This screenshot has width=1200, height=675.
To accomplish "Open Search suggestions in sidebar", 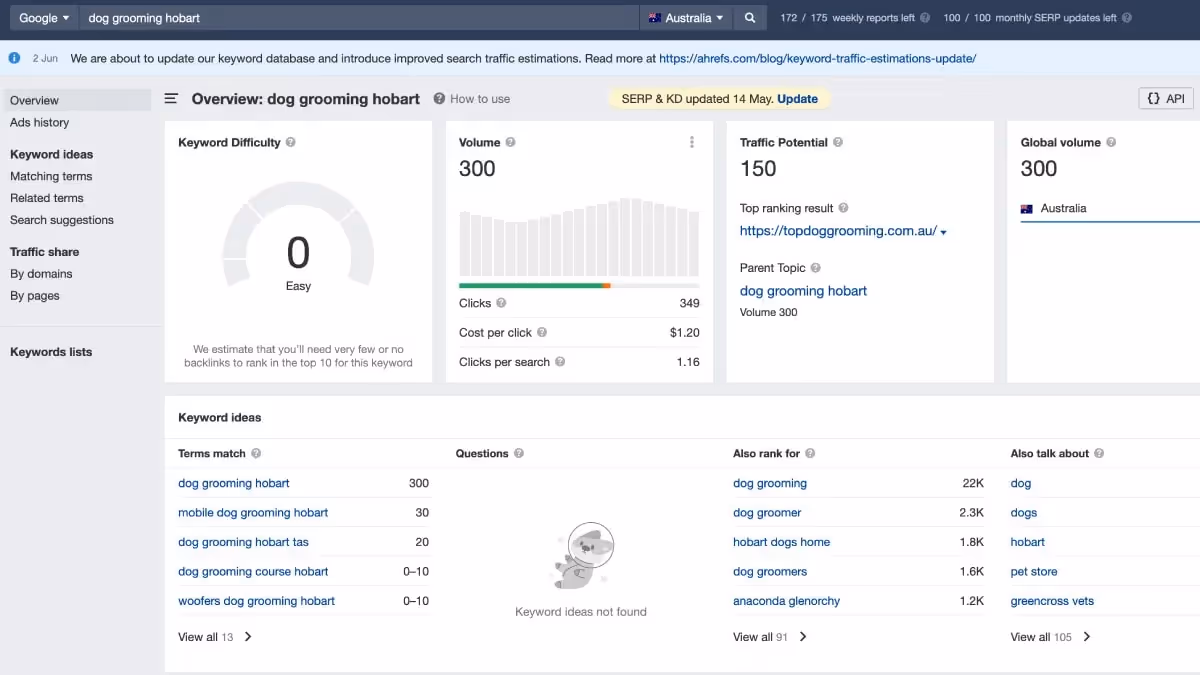I will 62,220.
